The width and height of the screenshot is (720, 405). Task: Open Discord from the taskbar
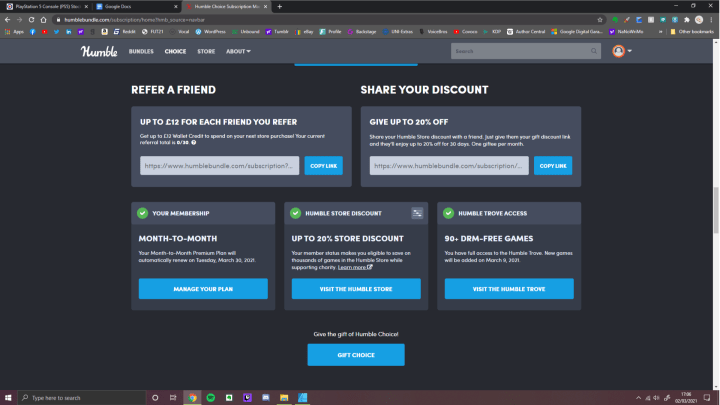coord(266,398)
